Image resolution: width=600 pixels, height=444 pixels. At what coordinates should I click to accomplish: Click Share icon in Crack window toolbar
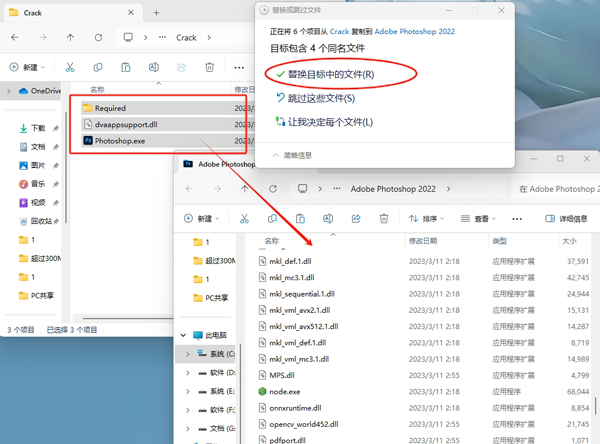[x=181, y=67]
